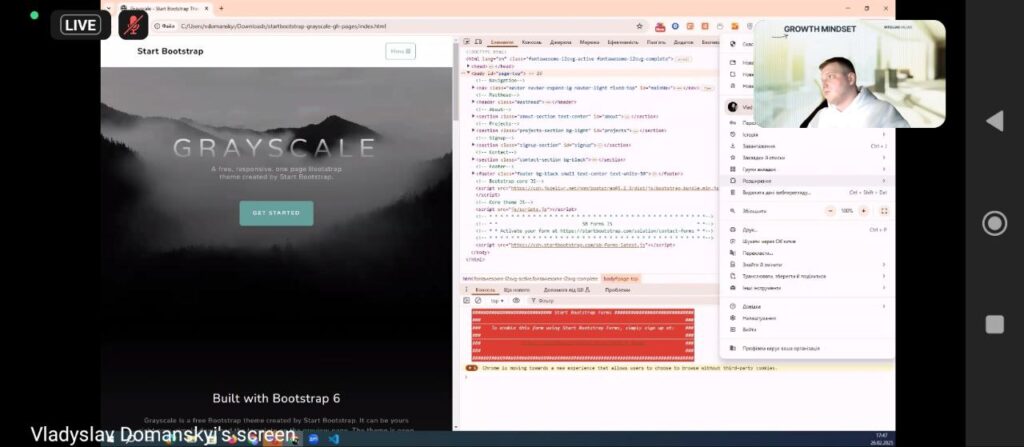Decrease zoom with the minus button

click(x=830, y=211)
